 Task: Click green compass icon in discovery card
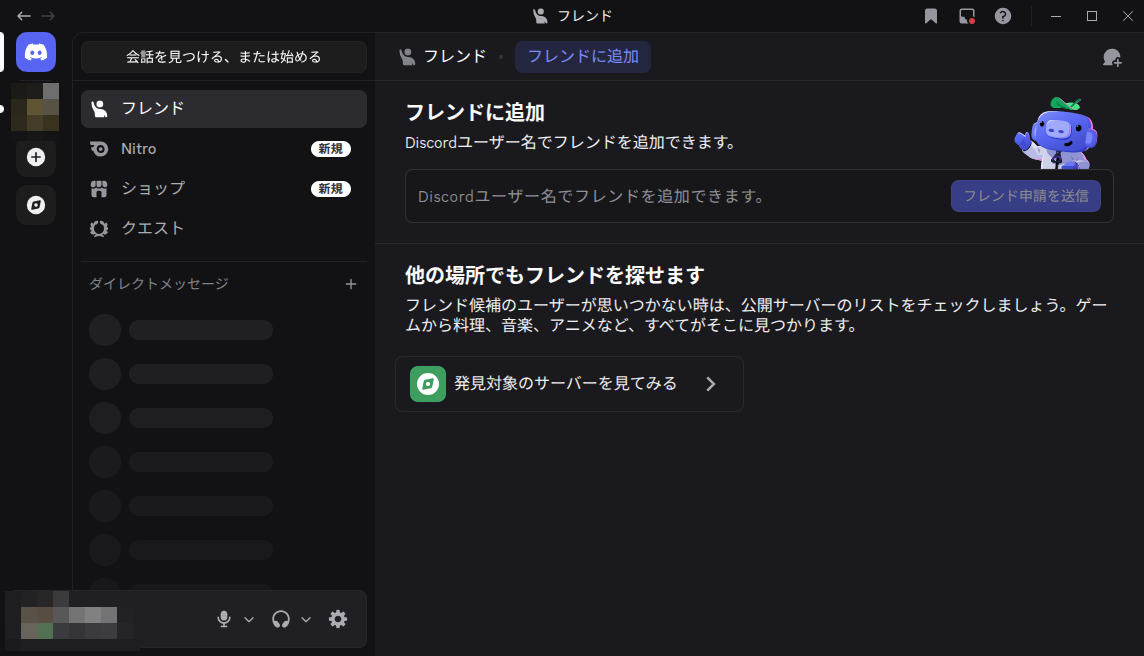(428, 384)
